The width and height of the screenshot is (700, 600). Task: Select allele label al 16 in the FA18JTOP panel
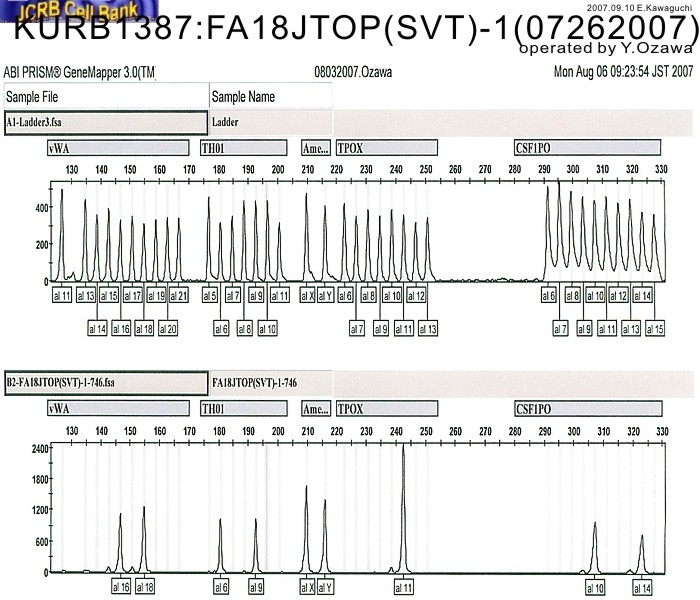click(120, 586)
